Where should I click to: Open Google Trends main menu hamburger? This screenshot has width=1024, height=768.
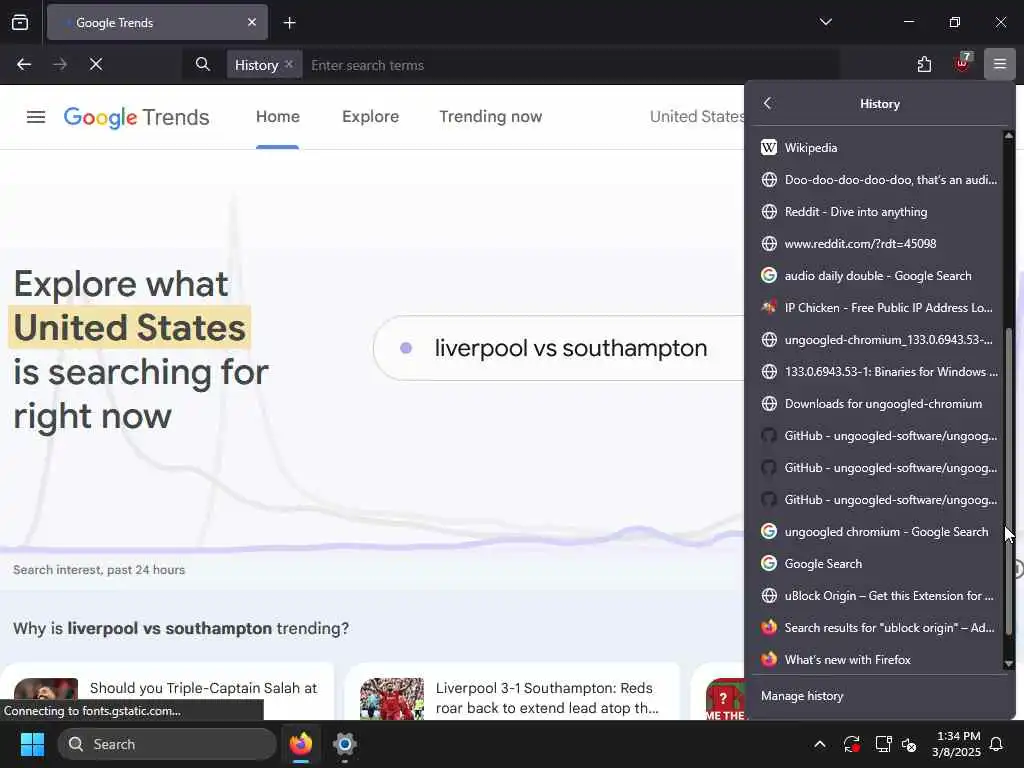pos(36,117)
